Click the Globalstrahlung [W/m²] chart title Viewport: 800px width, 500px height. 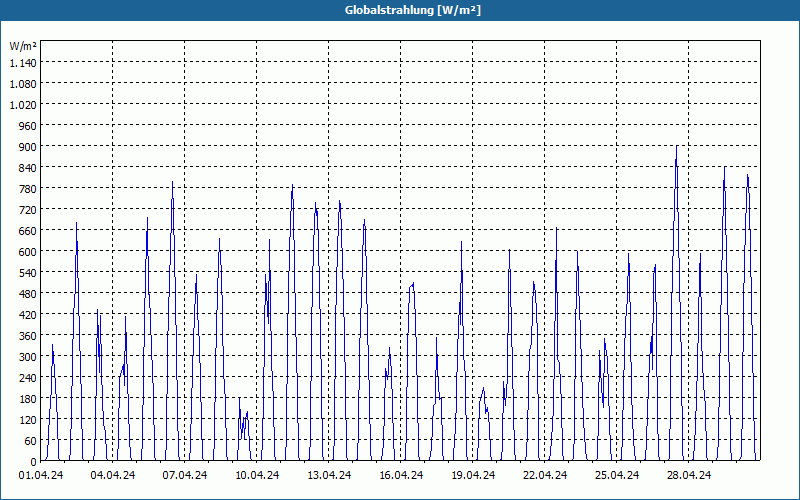pos(413,10)
